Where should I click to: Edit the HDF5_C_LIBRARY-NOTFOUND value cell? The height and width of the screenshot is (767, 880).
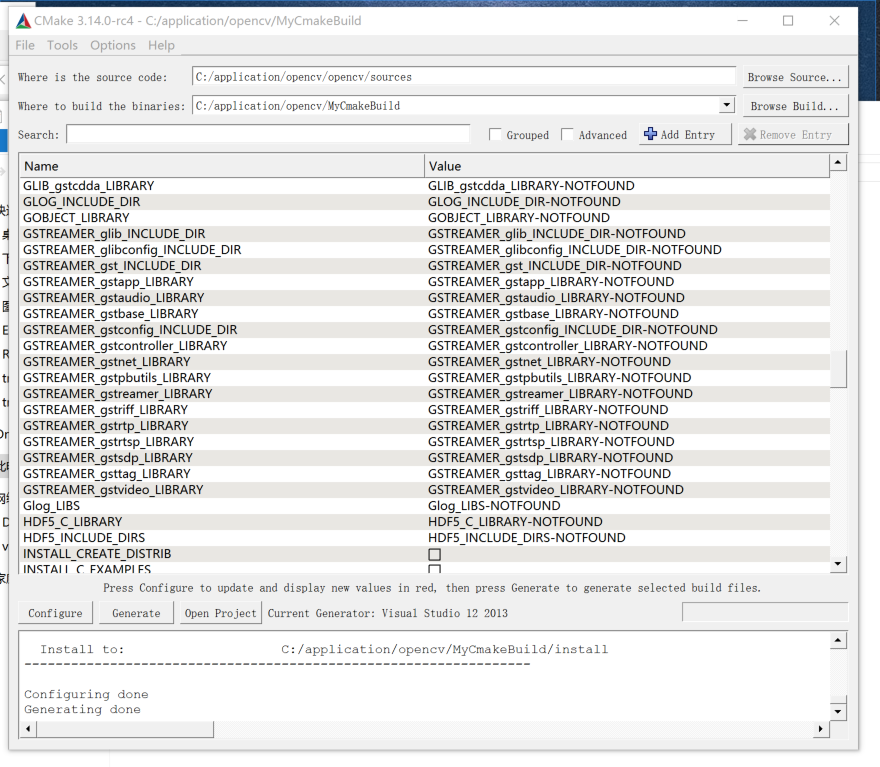627,522
